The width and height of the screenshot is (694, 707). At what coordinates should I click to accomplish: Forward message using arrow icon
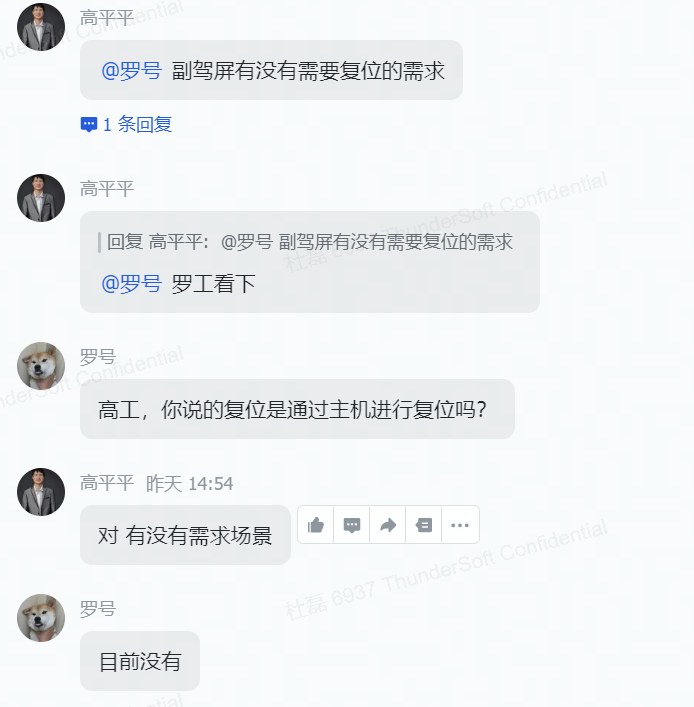(x=388, y=525)
